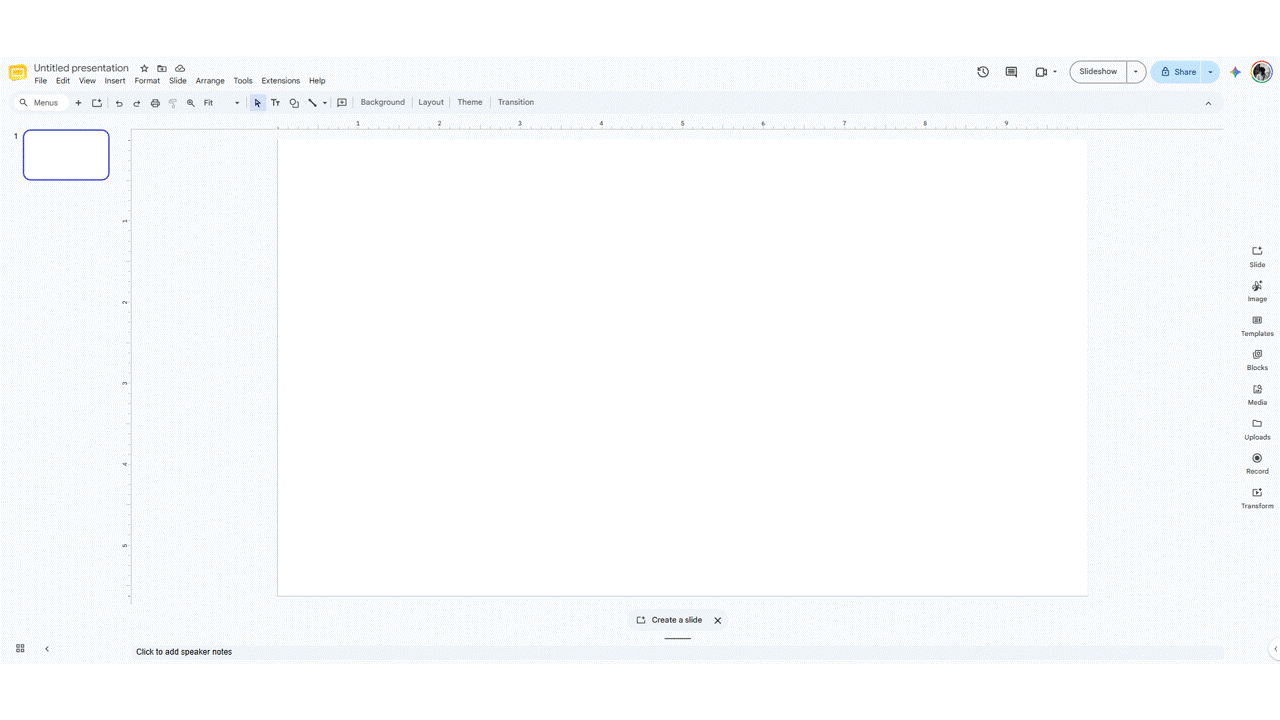The height and width of the screenshot is (720, 1280).
Task: Open Blocks in the right sidebar
Action: pos(1257,360)
